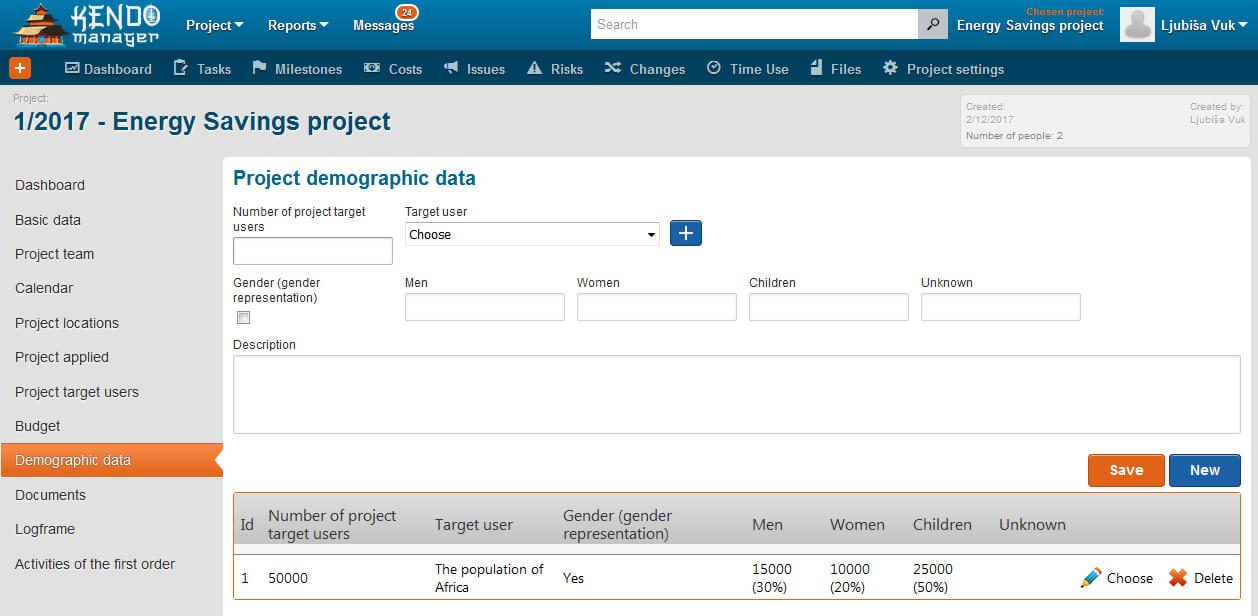
Task: View project Issues
Action: [x=474, y=69]
